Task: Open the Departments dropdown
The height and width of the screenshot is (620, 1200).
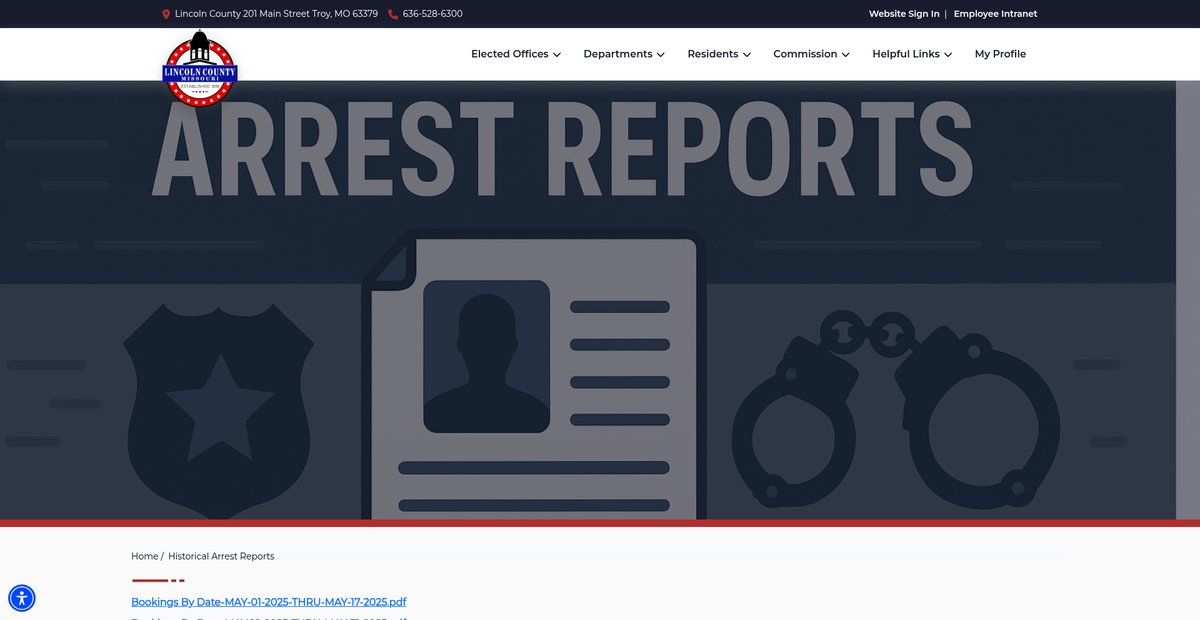Action: pyautogui.click(x=623, y=54)
